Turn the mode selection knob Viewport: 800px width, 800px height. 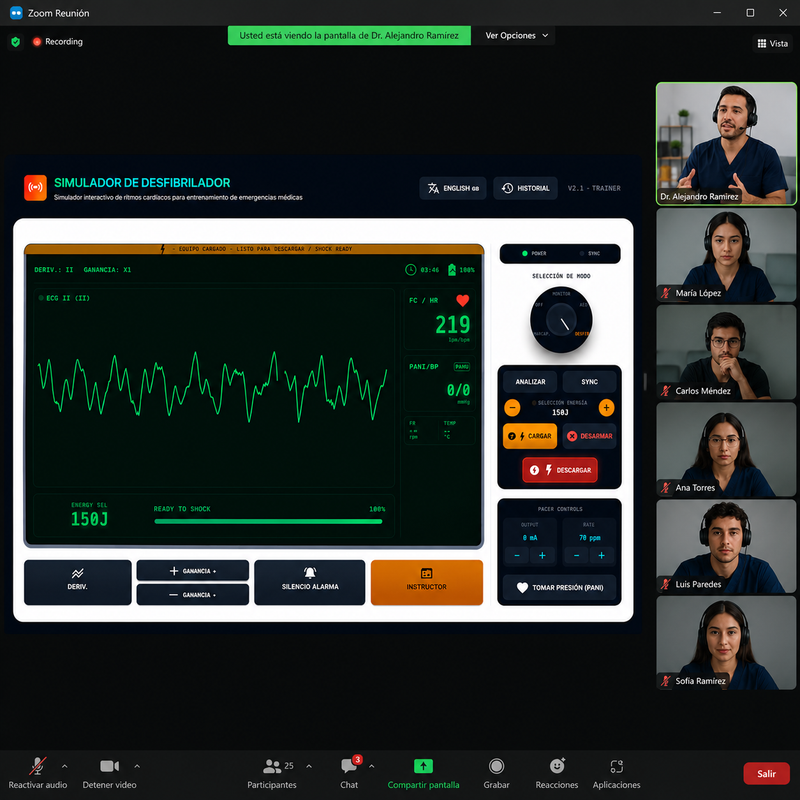point(561,320)
